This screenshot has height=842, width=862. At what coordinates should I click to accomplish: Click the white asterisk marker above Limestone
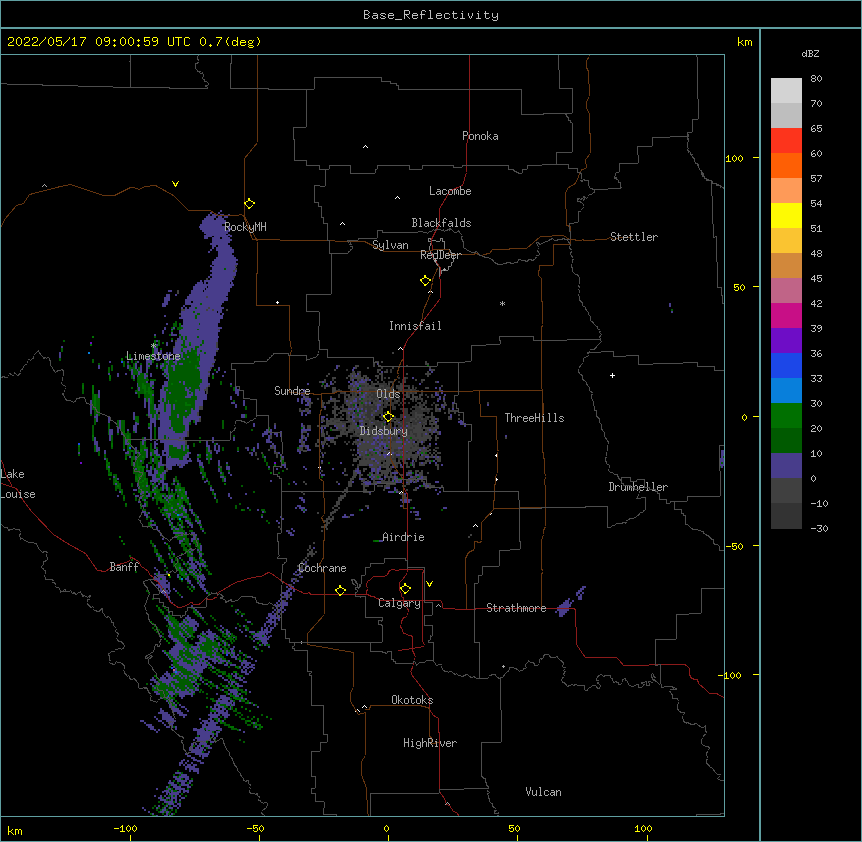[153, 345]
